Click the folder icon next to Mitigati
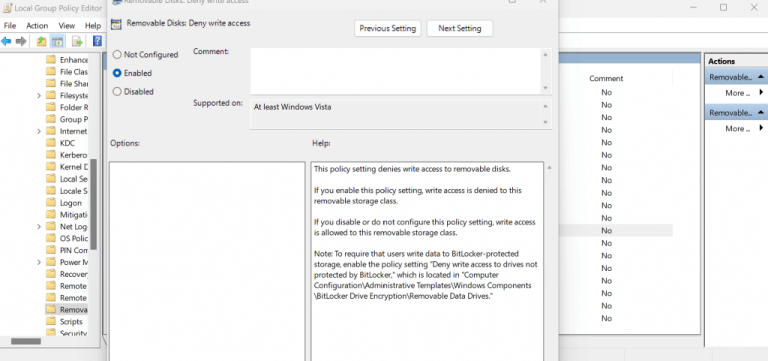The height and width of the screenshot is (361, 768). [50, 214]
